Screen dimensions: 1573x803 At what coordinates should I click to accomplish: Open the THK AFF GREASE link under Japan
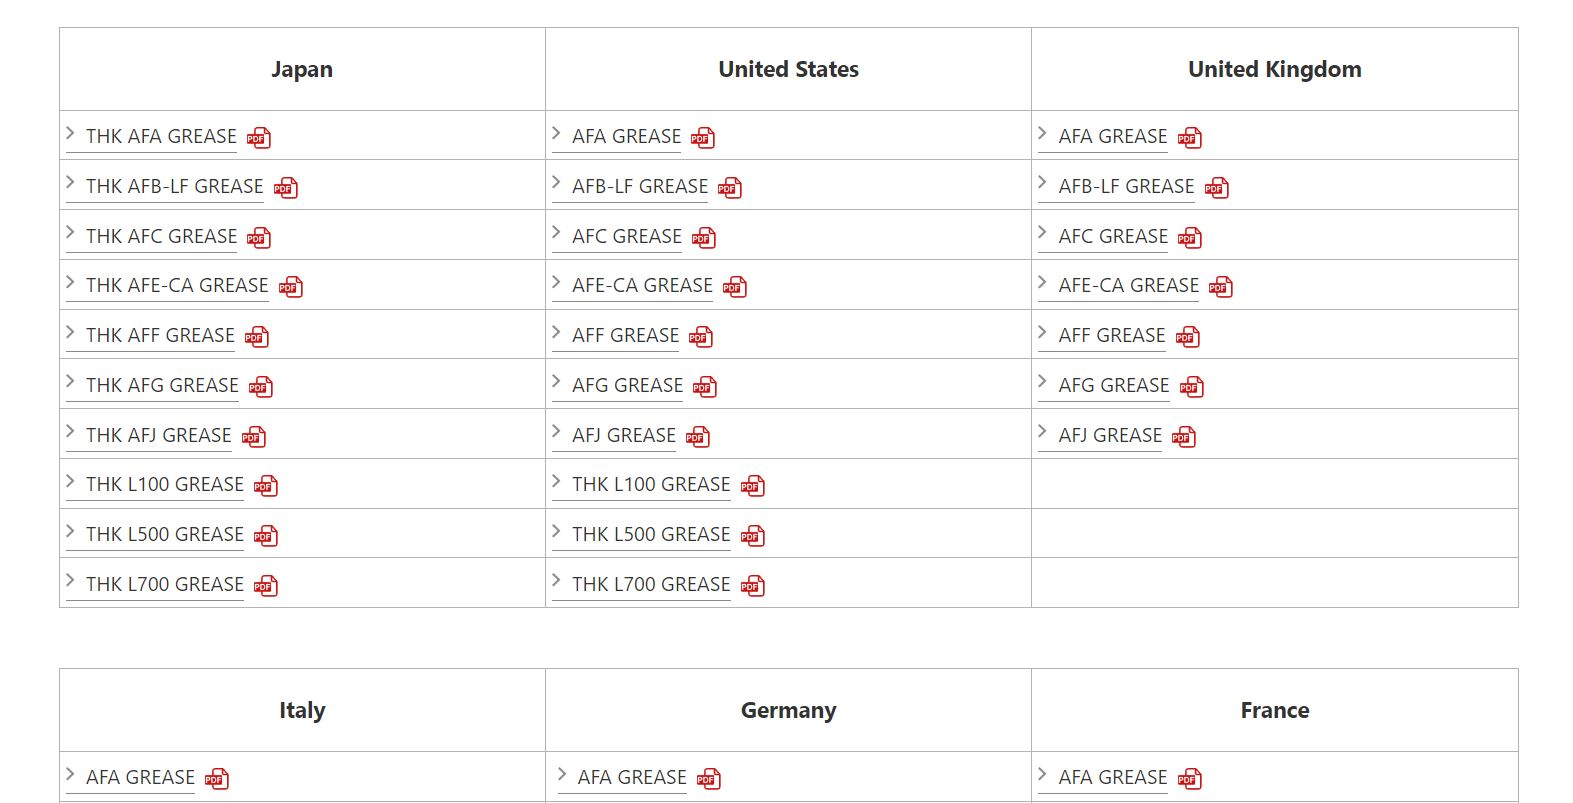coord(160,336)
